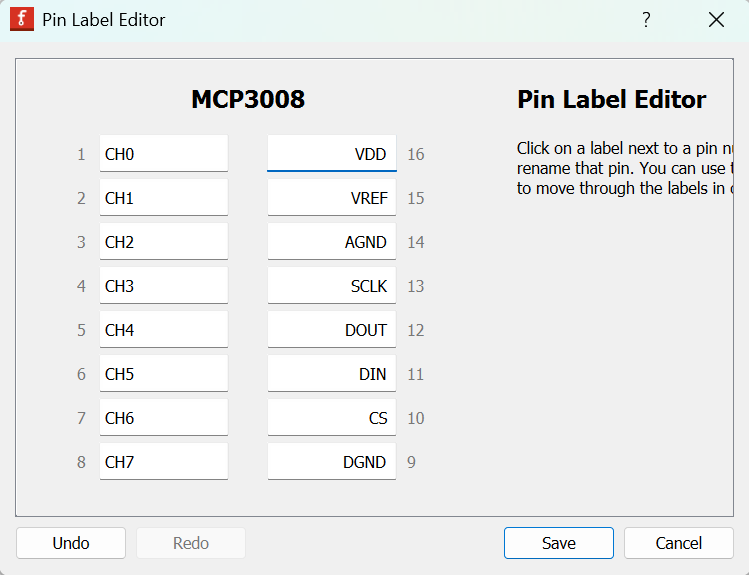Save the pin label changes
This screenshot has height=575, width=749.
(x=559, y=543)
